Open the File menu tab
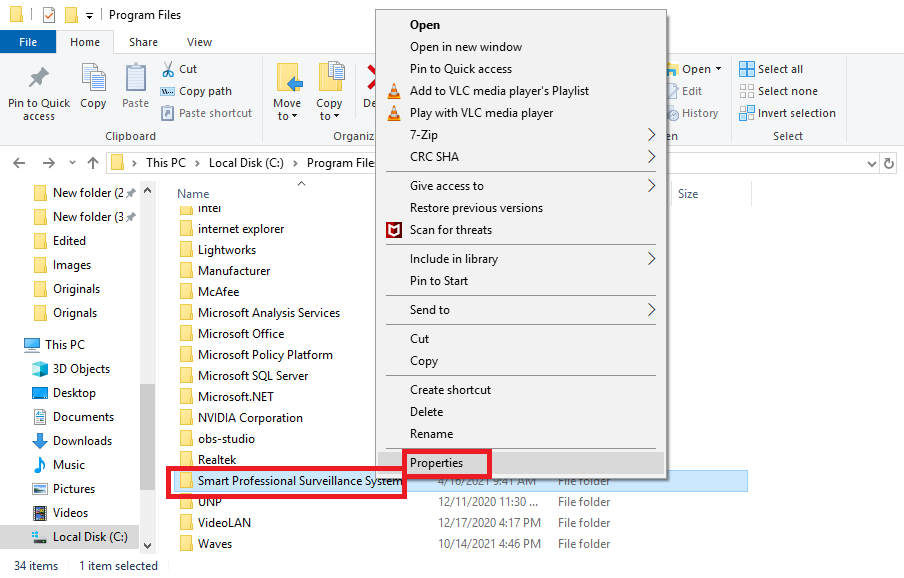The width and height of the screenshot is (904, 578). pos(28,42)
